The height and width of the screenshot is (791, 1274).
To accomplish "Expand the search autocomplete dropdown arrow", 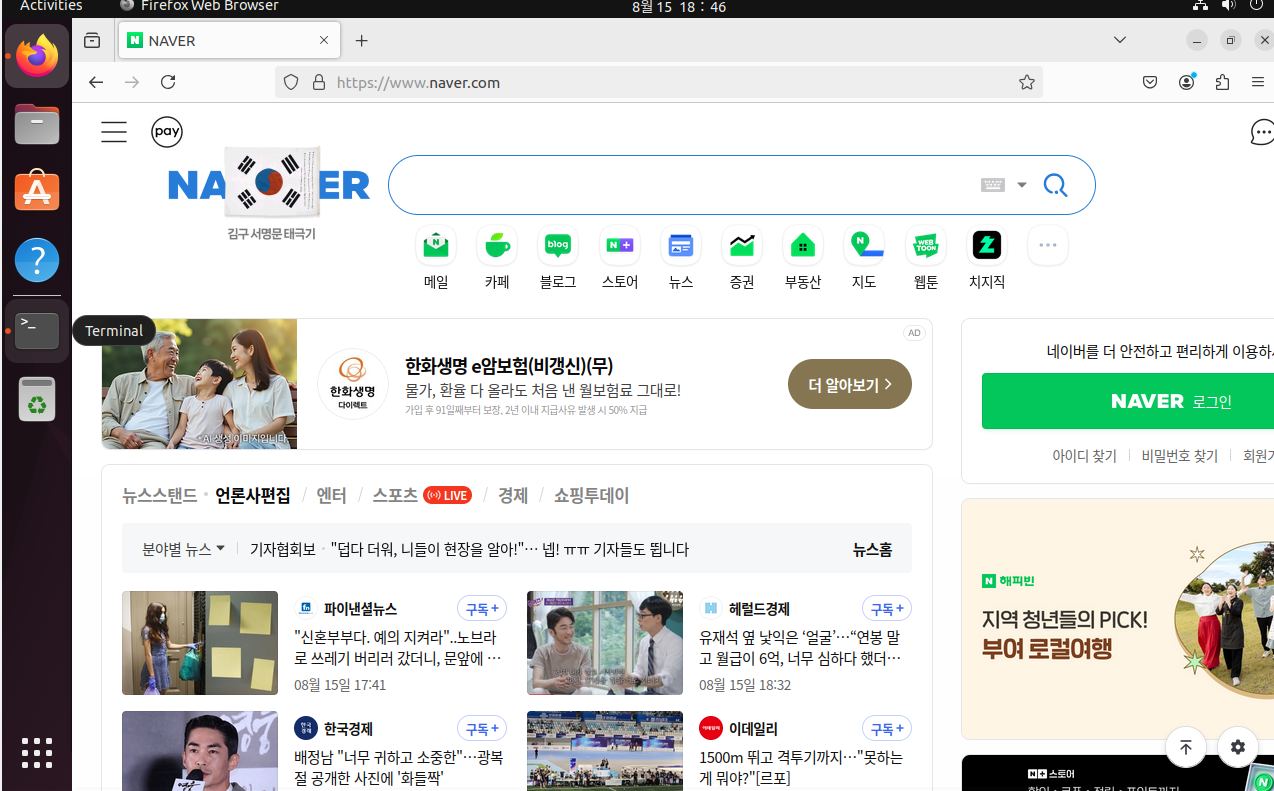I will [1022, 185].
